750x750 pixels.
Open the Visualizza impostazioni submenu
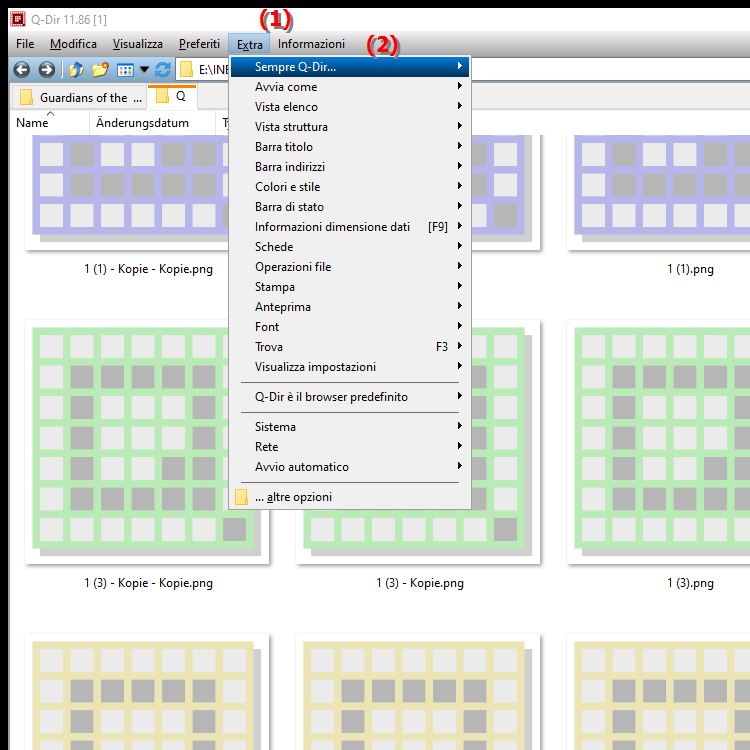click(350, 367)
